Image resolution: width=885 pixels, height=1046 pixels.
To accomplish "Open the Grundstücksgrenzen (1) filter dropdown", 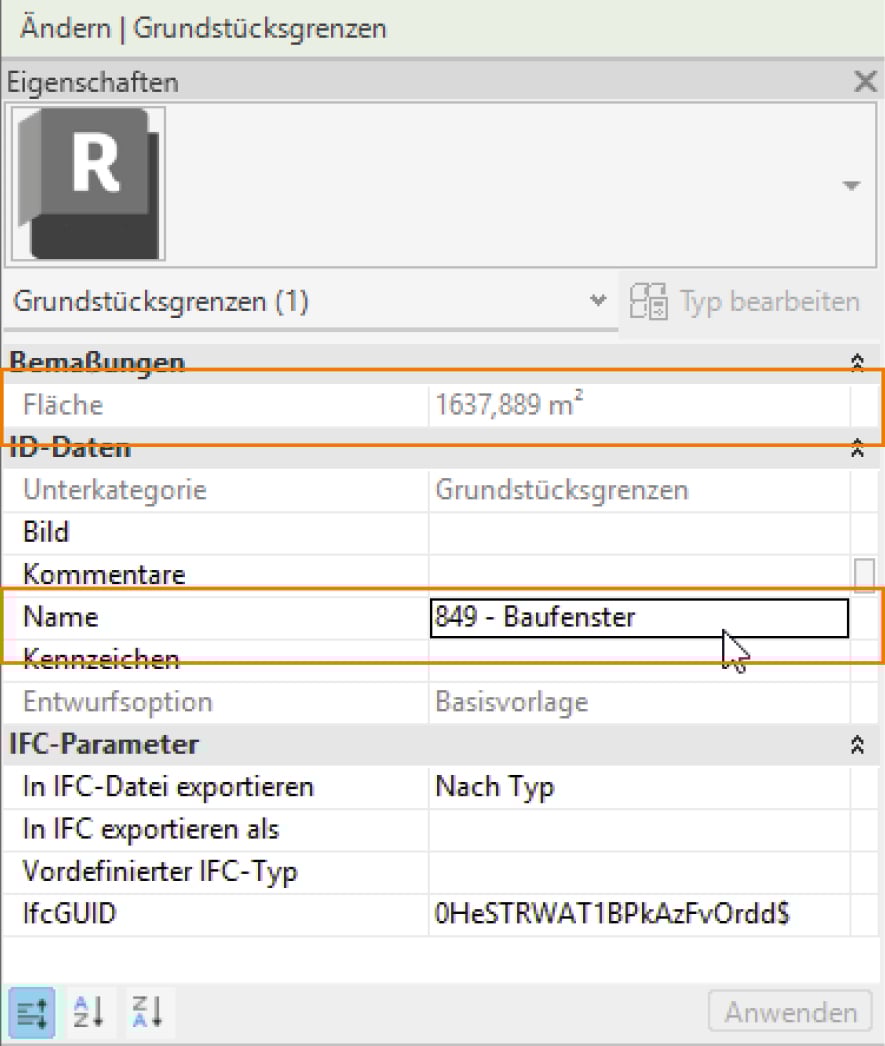I will coord(311,302).
